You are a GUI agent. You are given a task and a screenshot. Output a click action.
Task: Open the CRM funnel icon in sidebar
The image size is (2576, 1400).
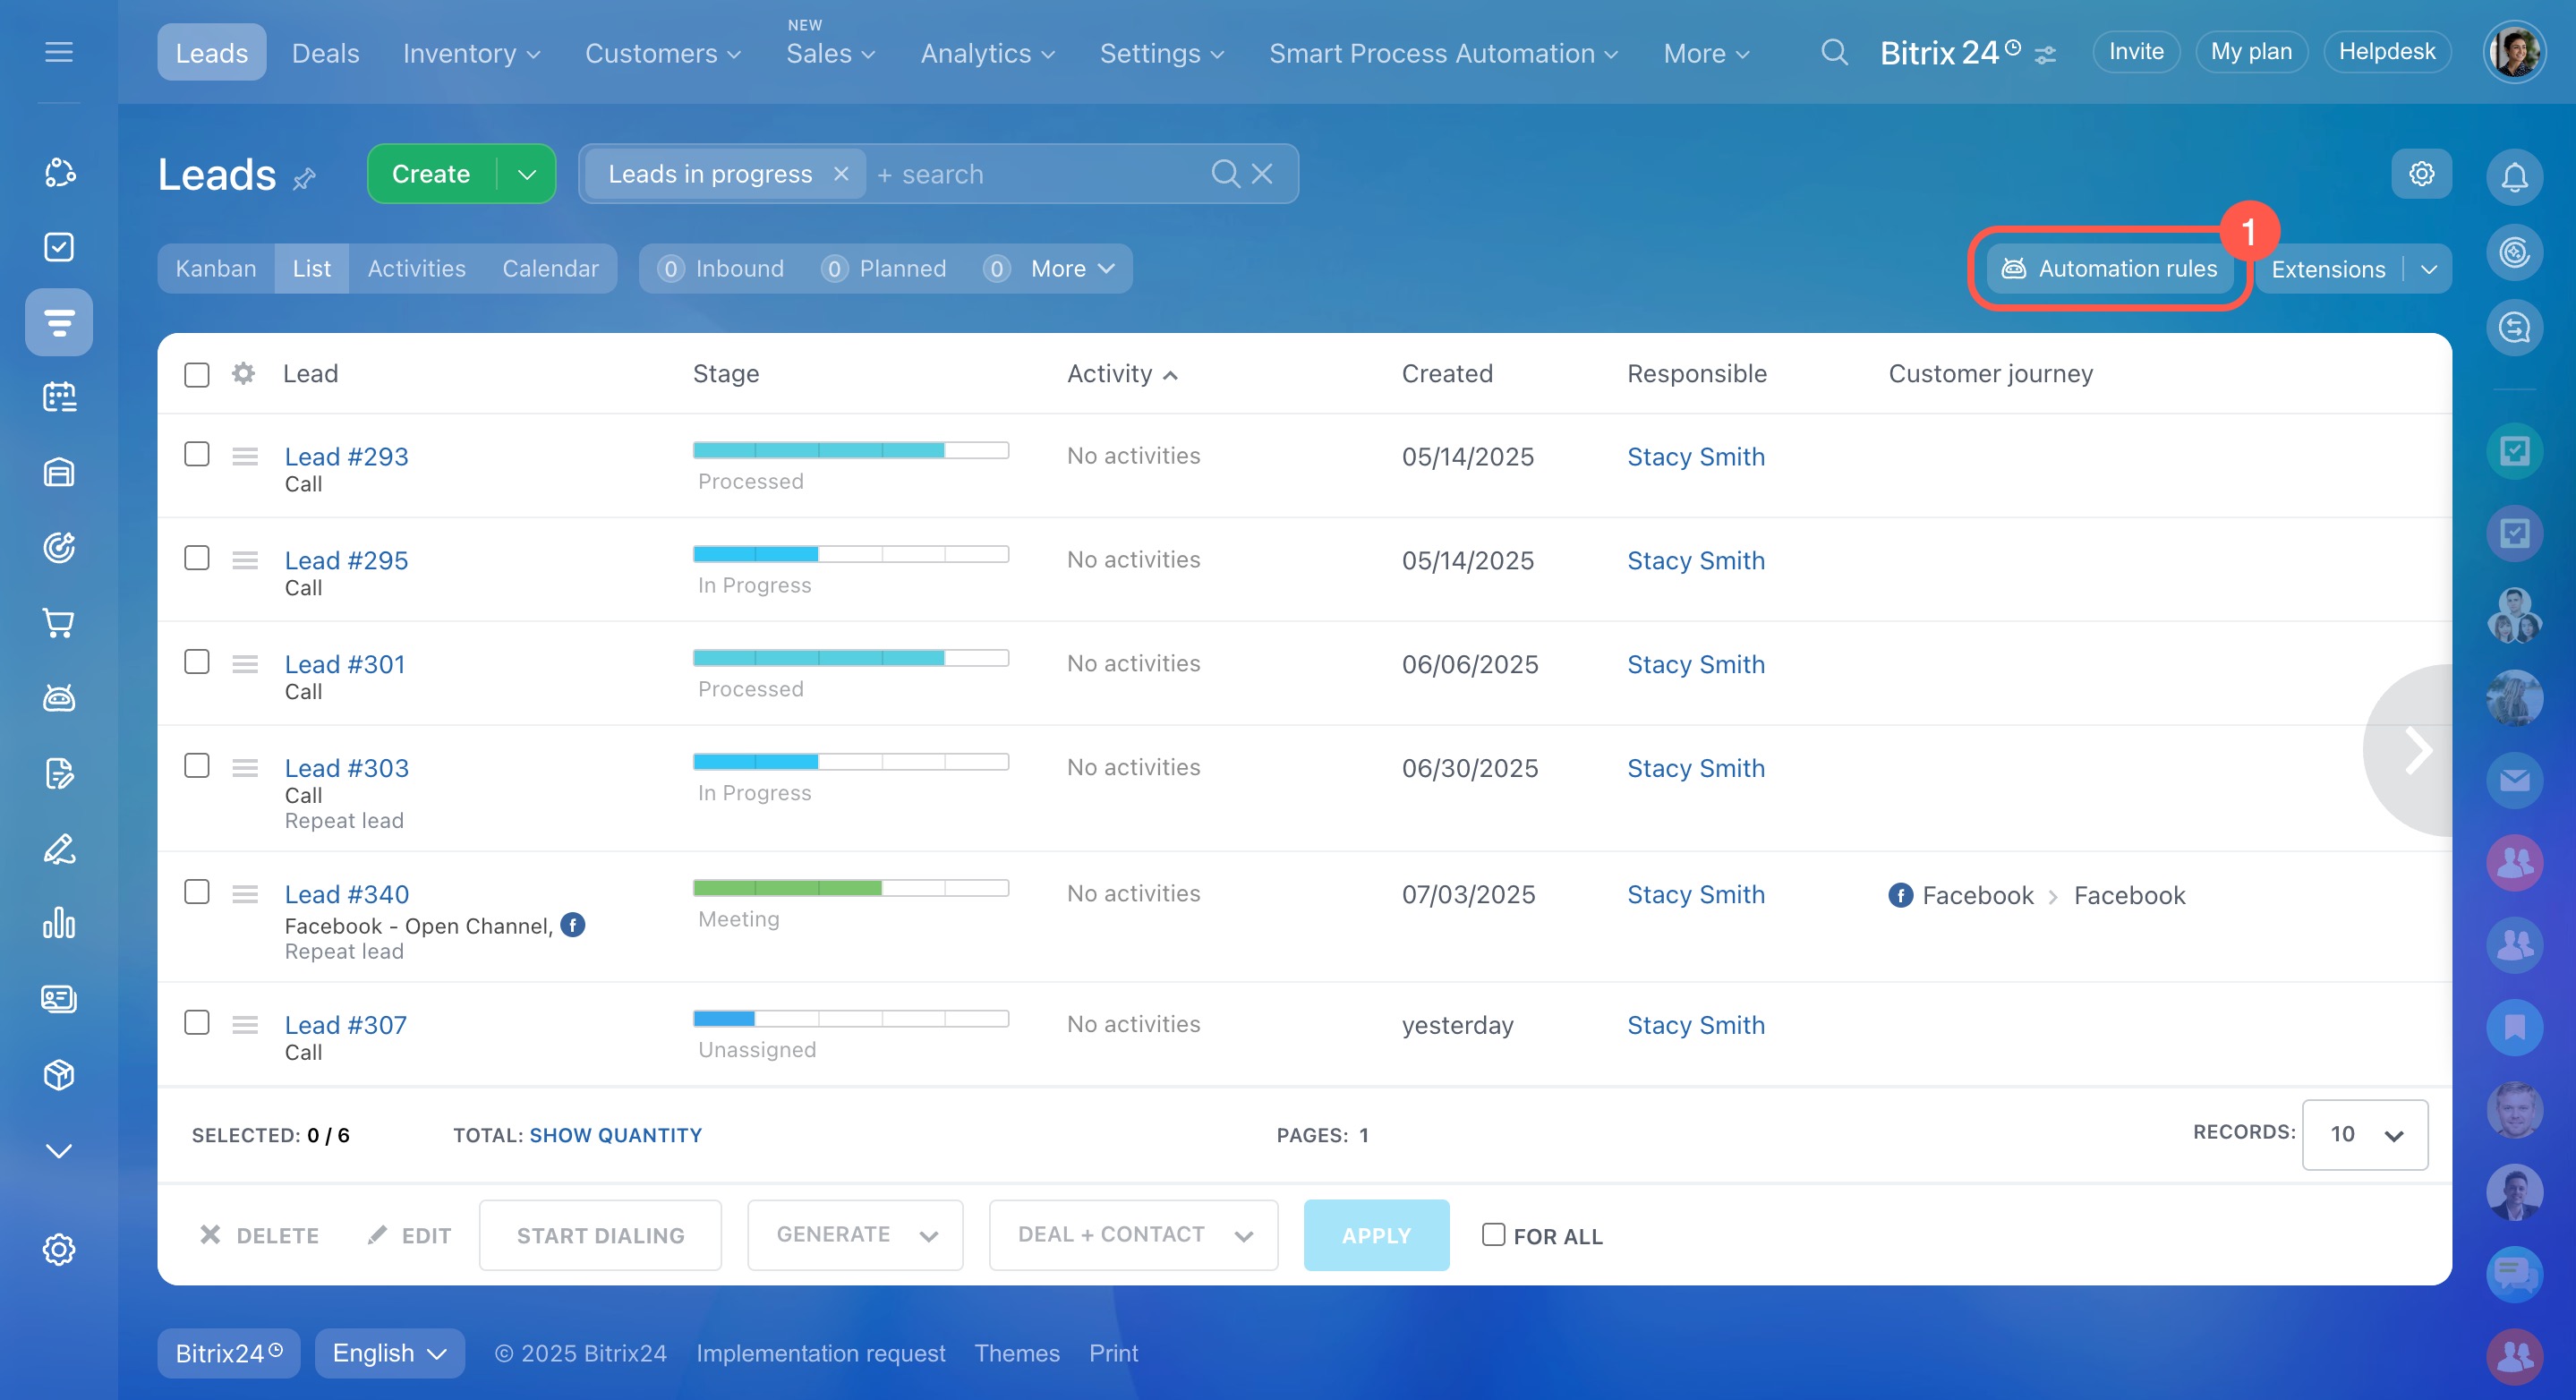coord(59,322)
